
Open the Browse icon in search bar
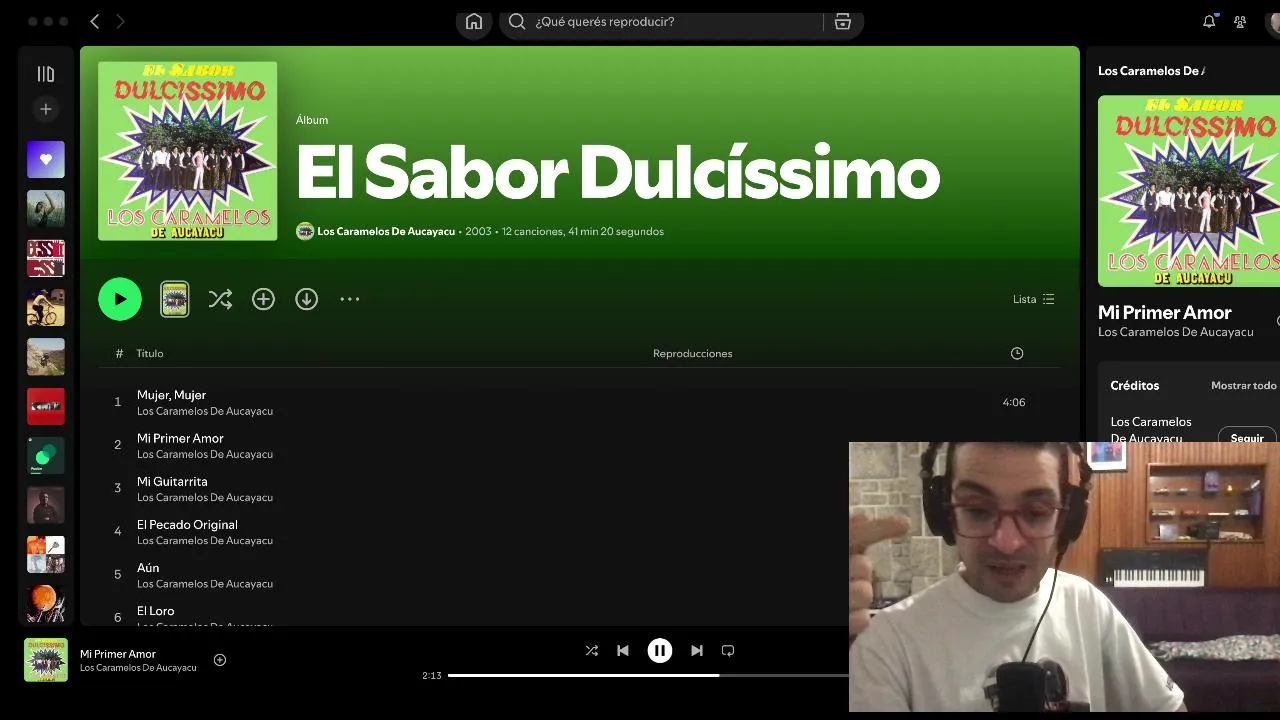coord(843,22)
